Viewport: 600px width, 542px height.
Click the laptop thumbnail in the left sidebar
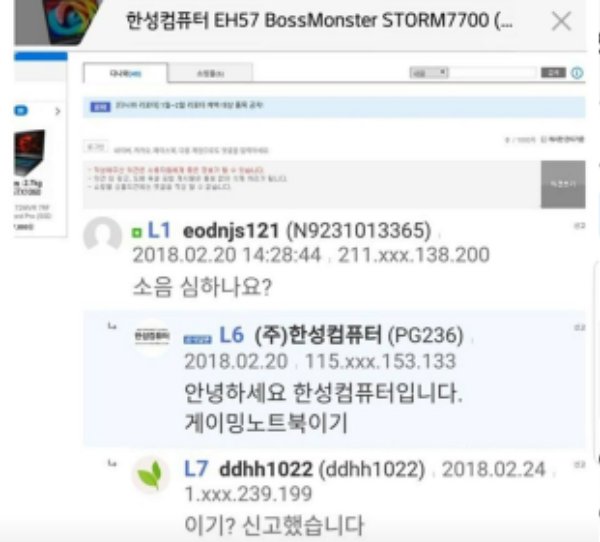point(29,152)
